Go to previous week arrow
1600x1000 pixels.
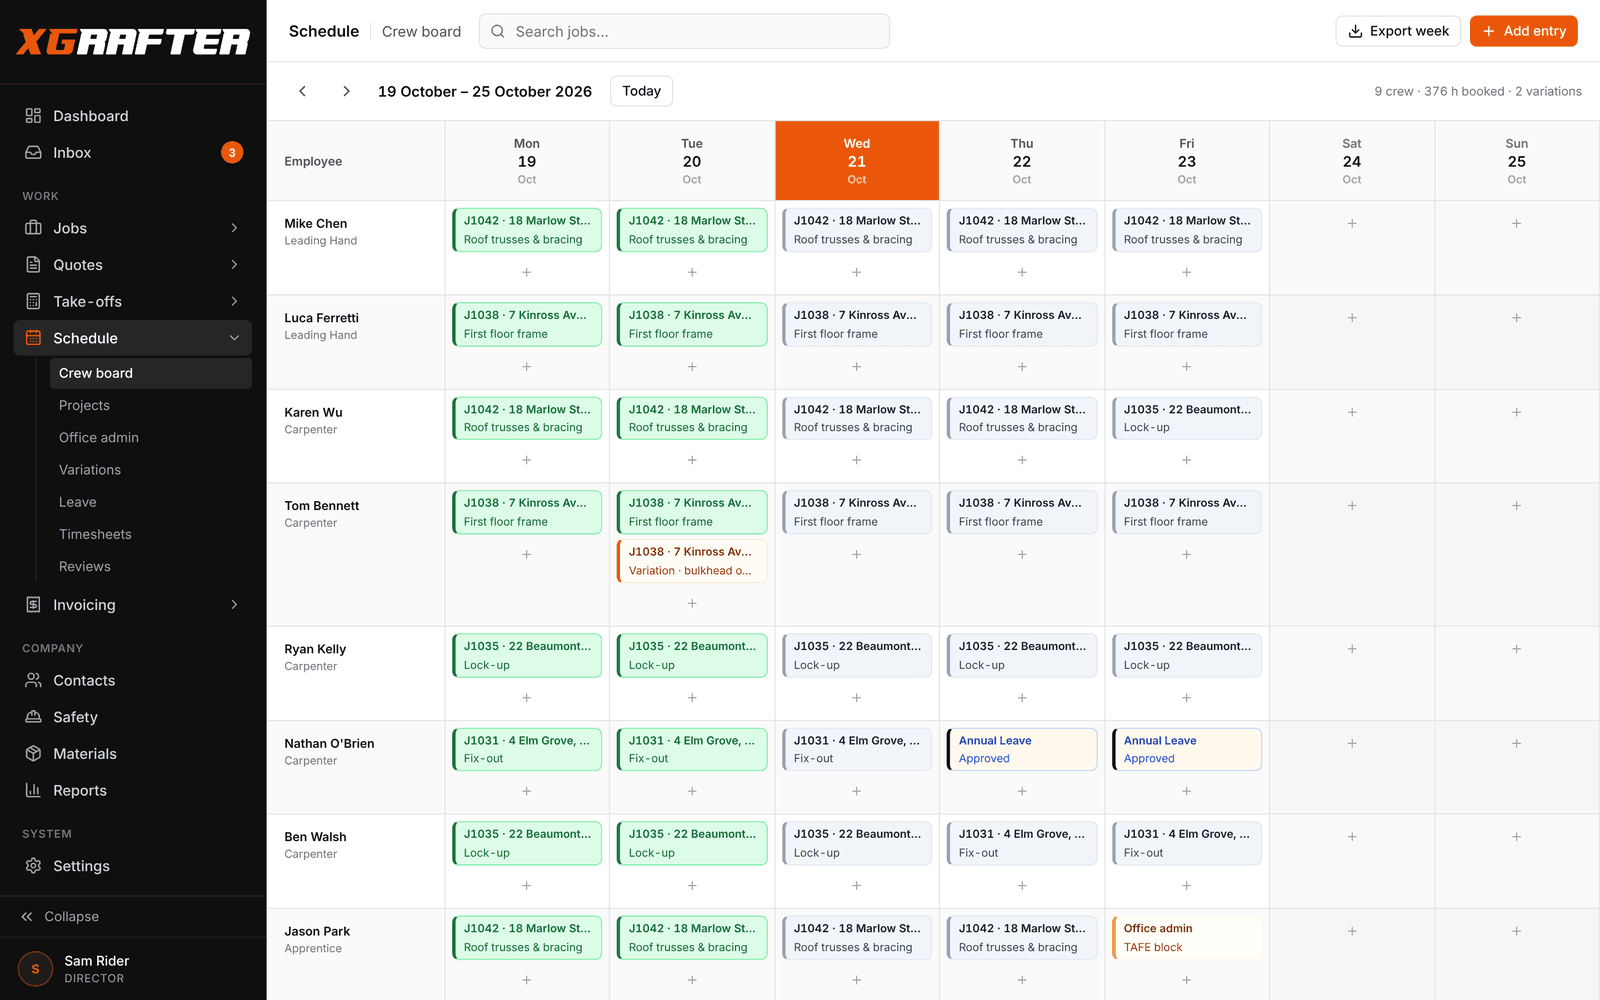[302, 91]
